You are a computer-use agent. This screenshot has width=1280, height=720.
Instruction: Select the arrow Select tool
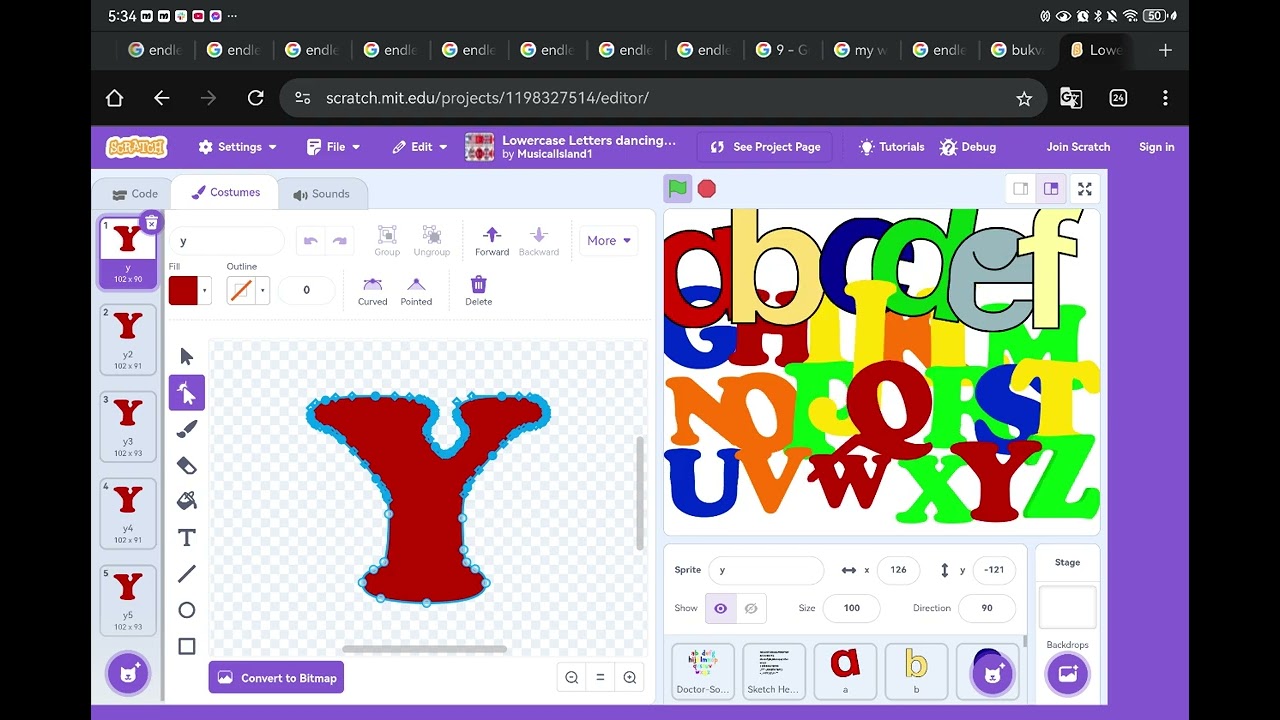(187, 357)
